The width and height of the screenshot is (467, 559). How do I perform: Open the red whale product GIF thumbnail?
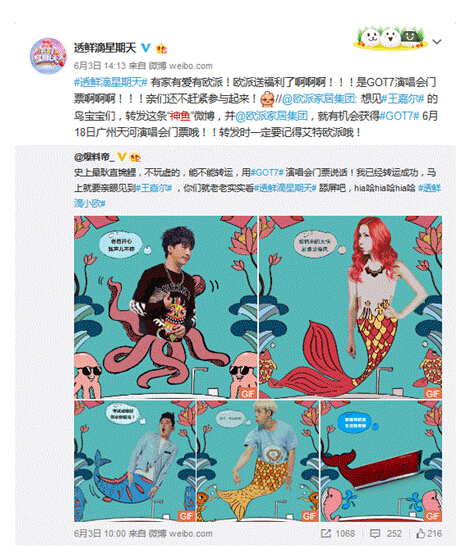pyautogui.click(x=381, y=461)
